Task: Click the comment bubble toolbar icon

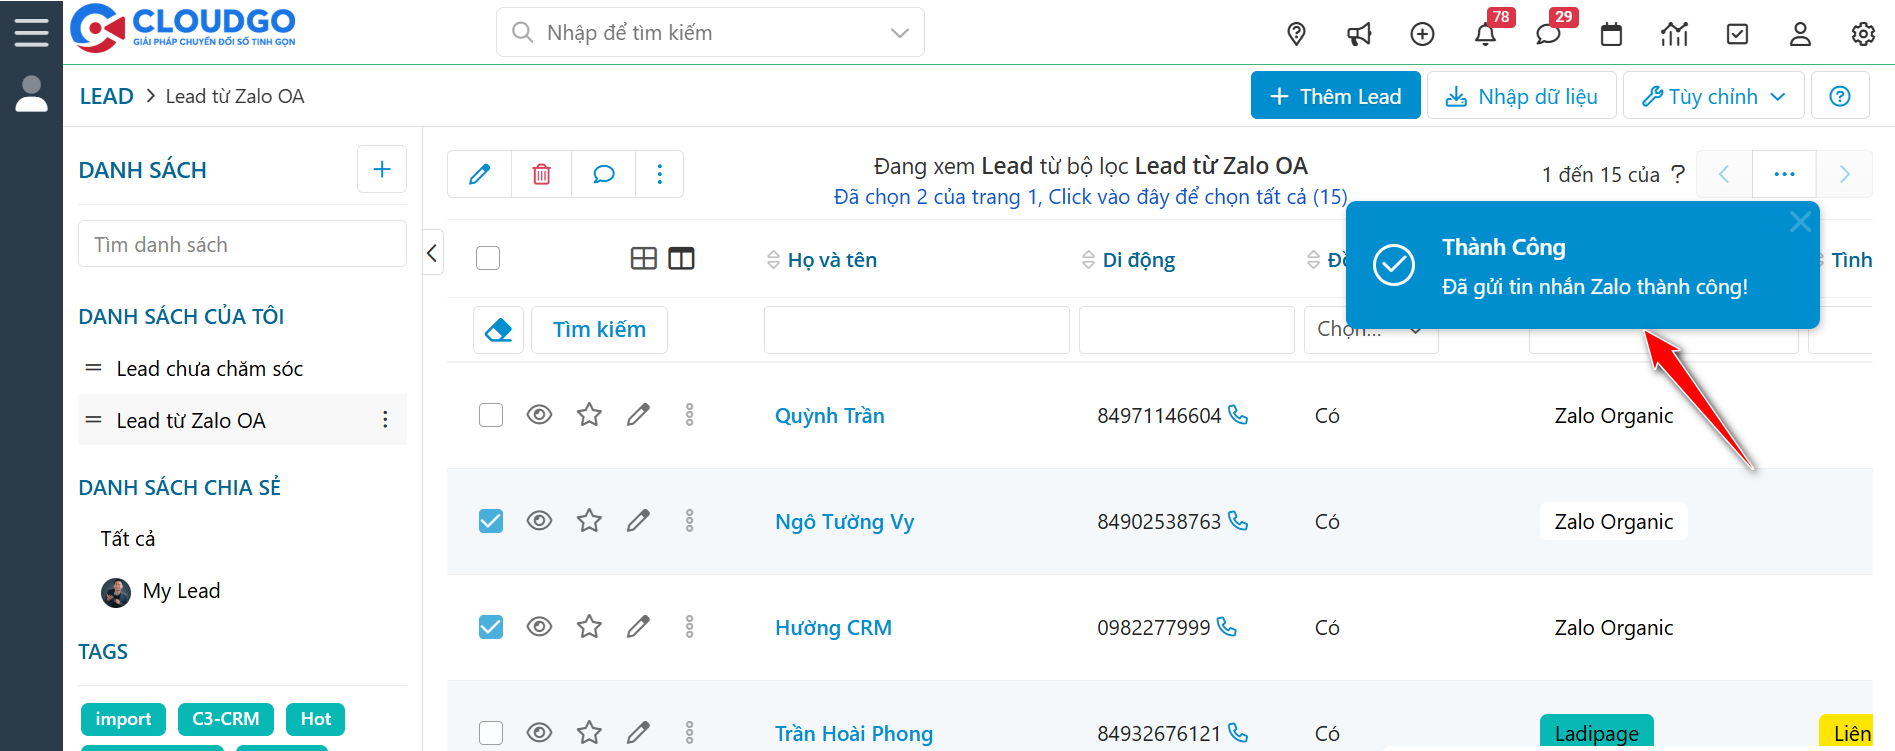Action: click(603, 174)
